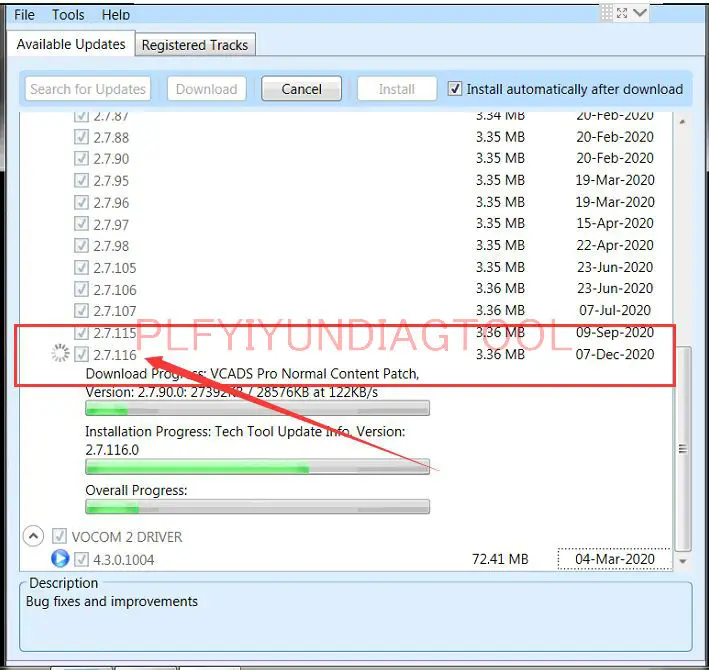The height and width of the screenshot is (670, 709).
Task: Select the 07-Dec-2020 date for 2.7.116
Action: (614, 354)
